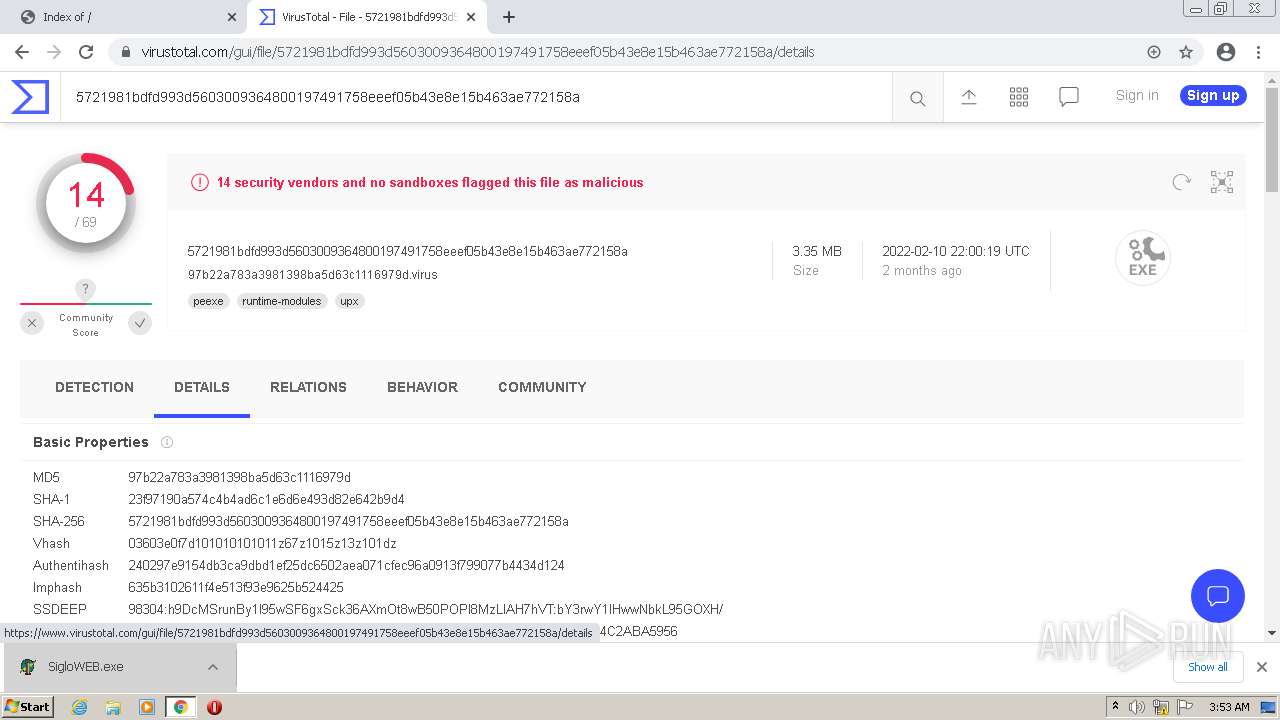This screenshot has height=720, width=1280.
Task: Open the Chrome profile icon
Action: 1225,52
